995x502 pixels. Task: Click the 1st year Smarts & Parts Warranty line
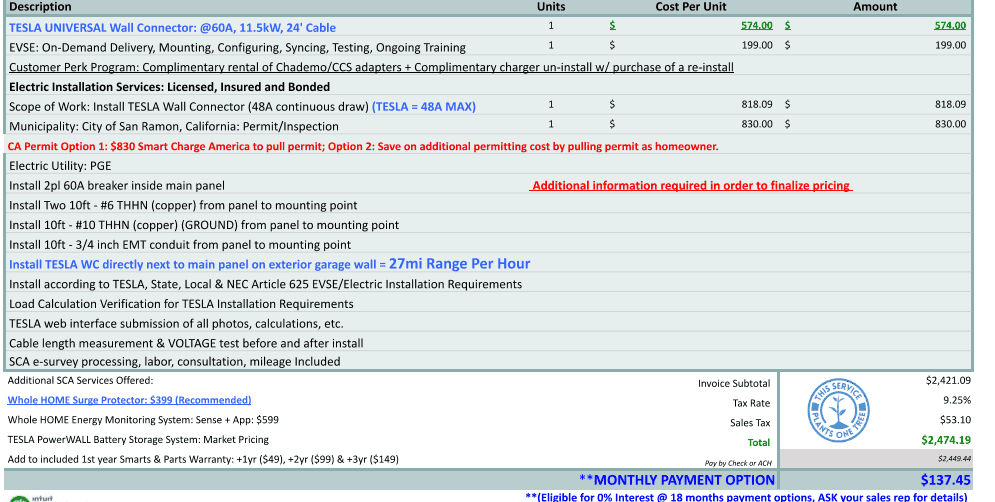click(203, 459)
